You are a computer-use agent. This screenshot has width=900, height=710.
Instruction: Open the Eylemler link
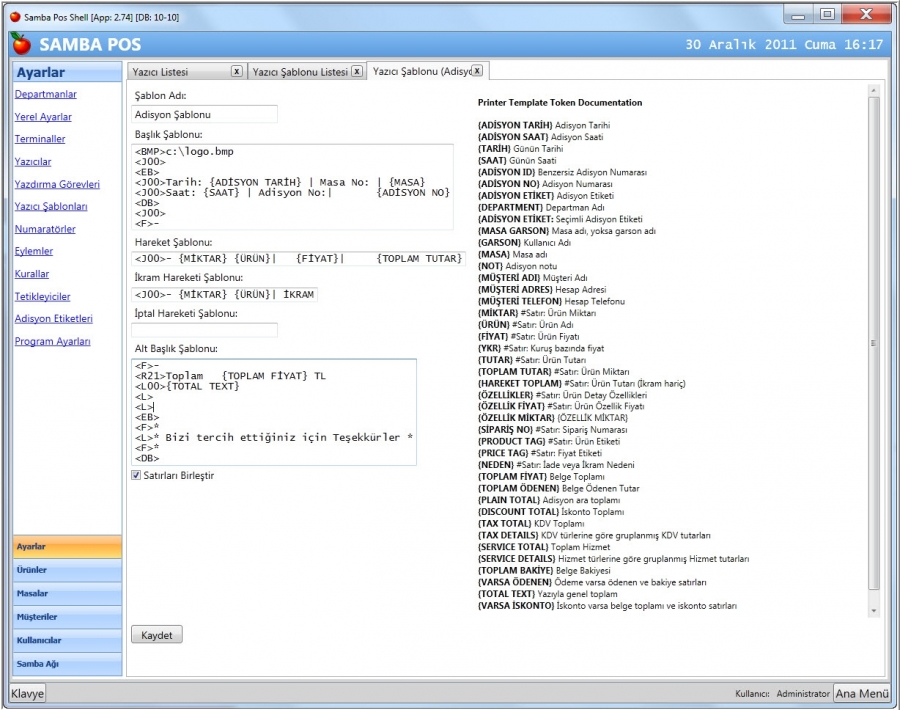point(34,251)
